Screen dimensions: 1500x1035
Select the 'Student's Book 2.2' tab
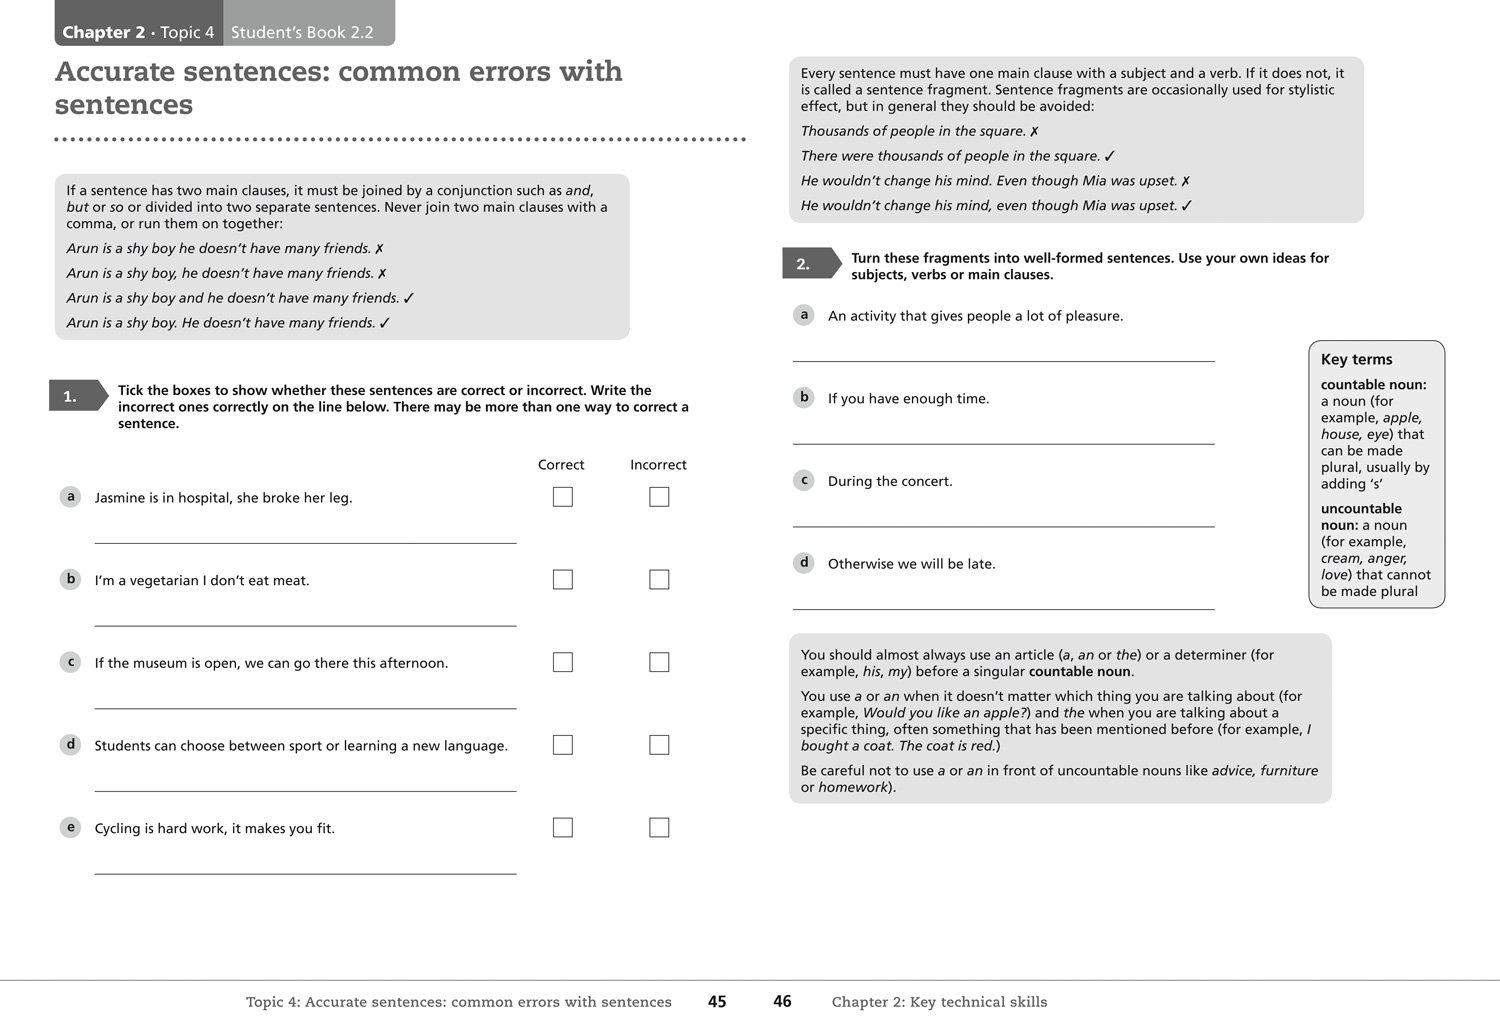(302, 32)
